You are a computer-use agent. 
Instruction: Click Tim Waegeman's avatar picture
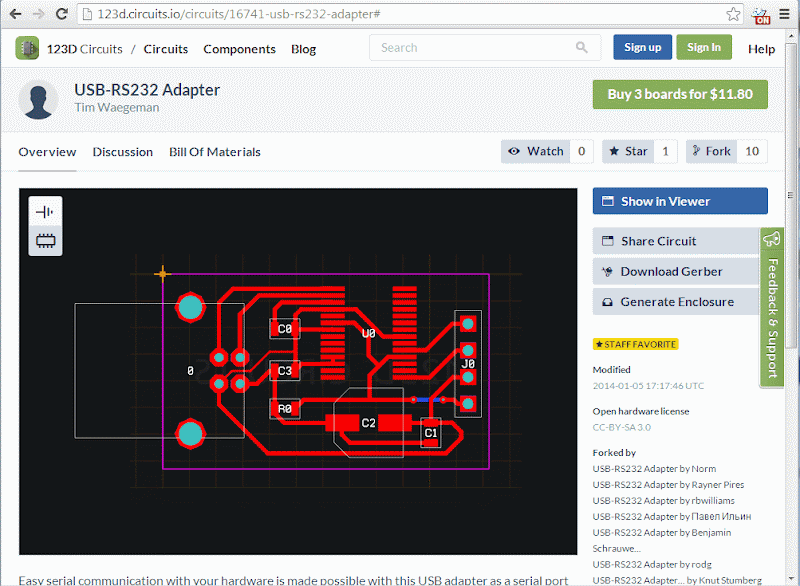pyautogui.click(x=38, y=99)
